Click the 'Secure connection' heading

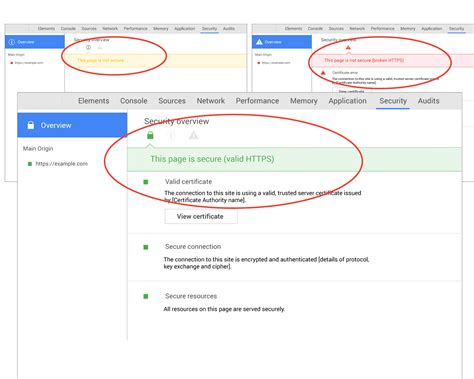[x=193, y=247]
